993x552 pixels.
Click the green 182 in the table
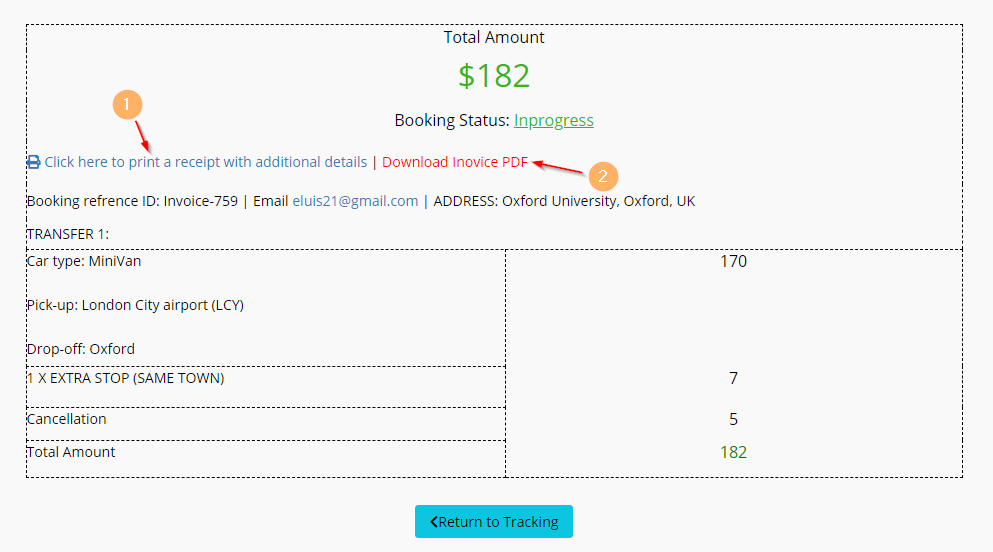tap(733, 452)
